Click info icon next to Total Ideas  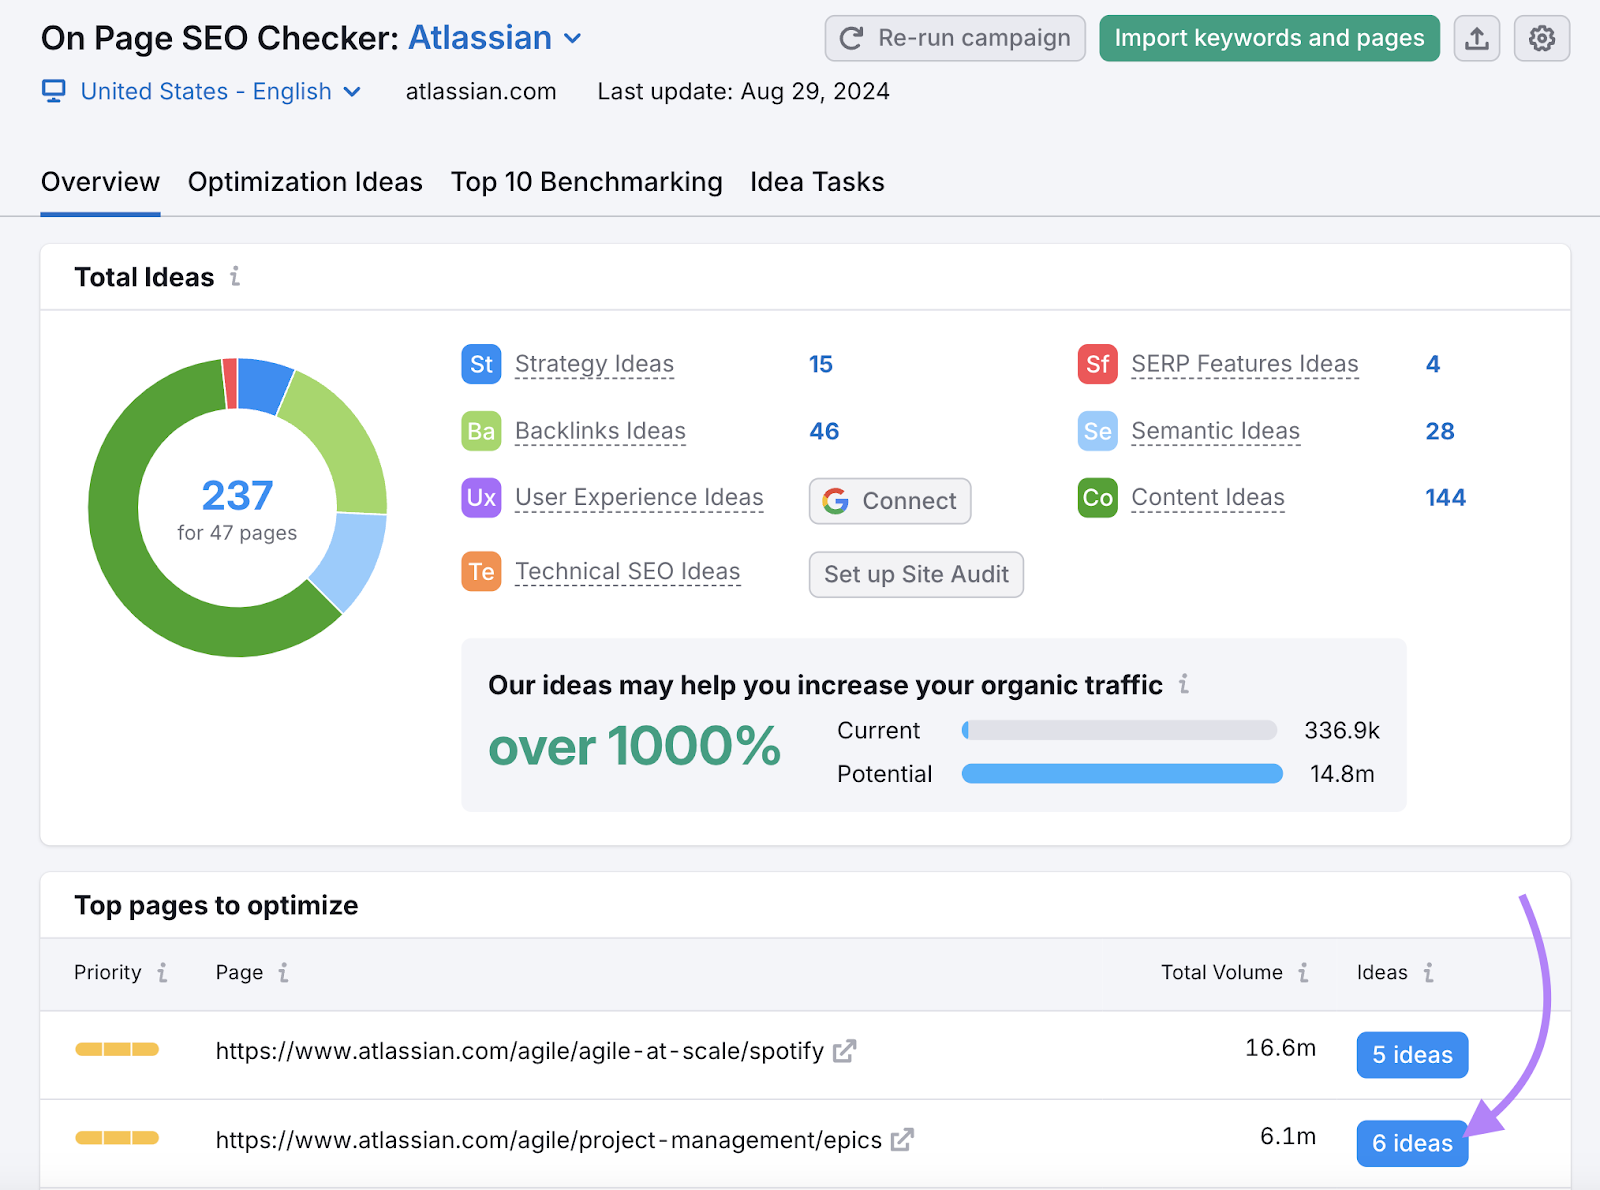click(235, 276)
